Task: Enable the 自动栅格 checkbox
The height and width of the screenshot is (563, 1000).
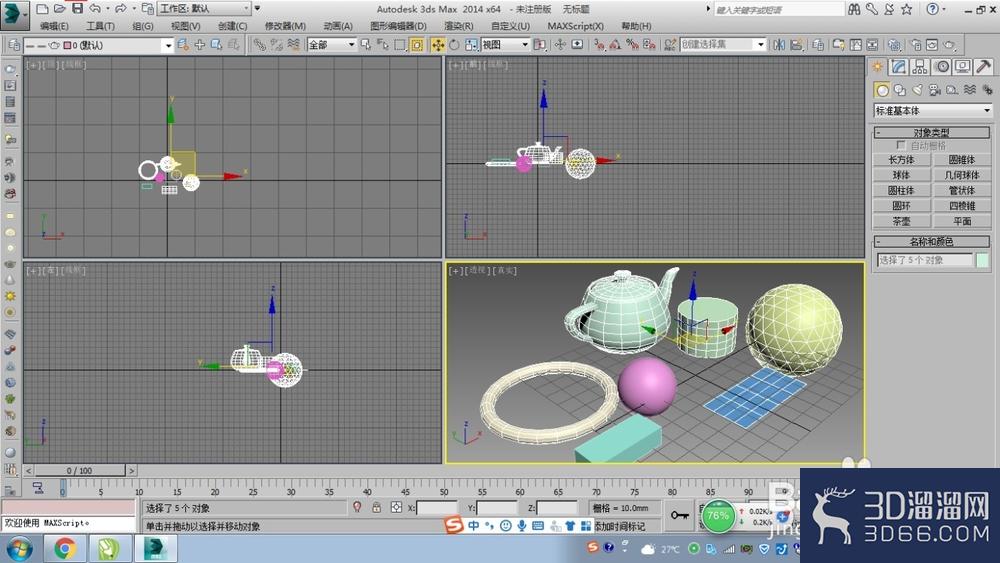Action: point(901,145)
